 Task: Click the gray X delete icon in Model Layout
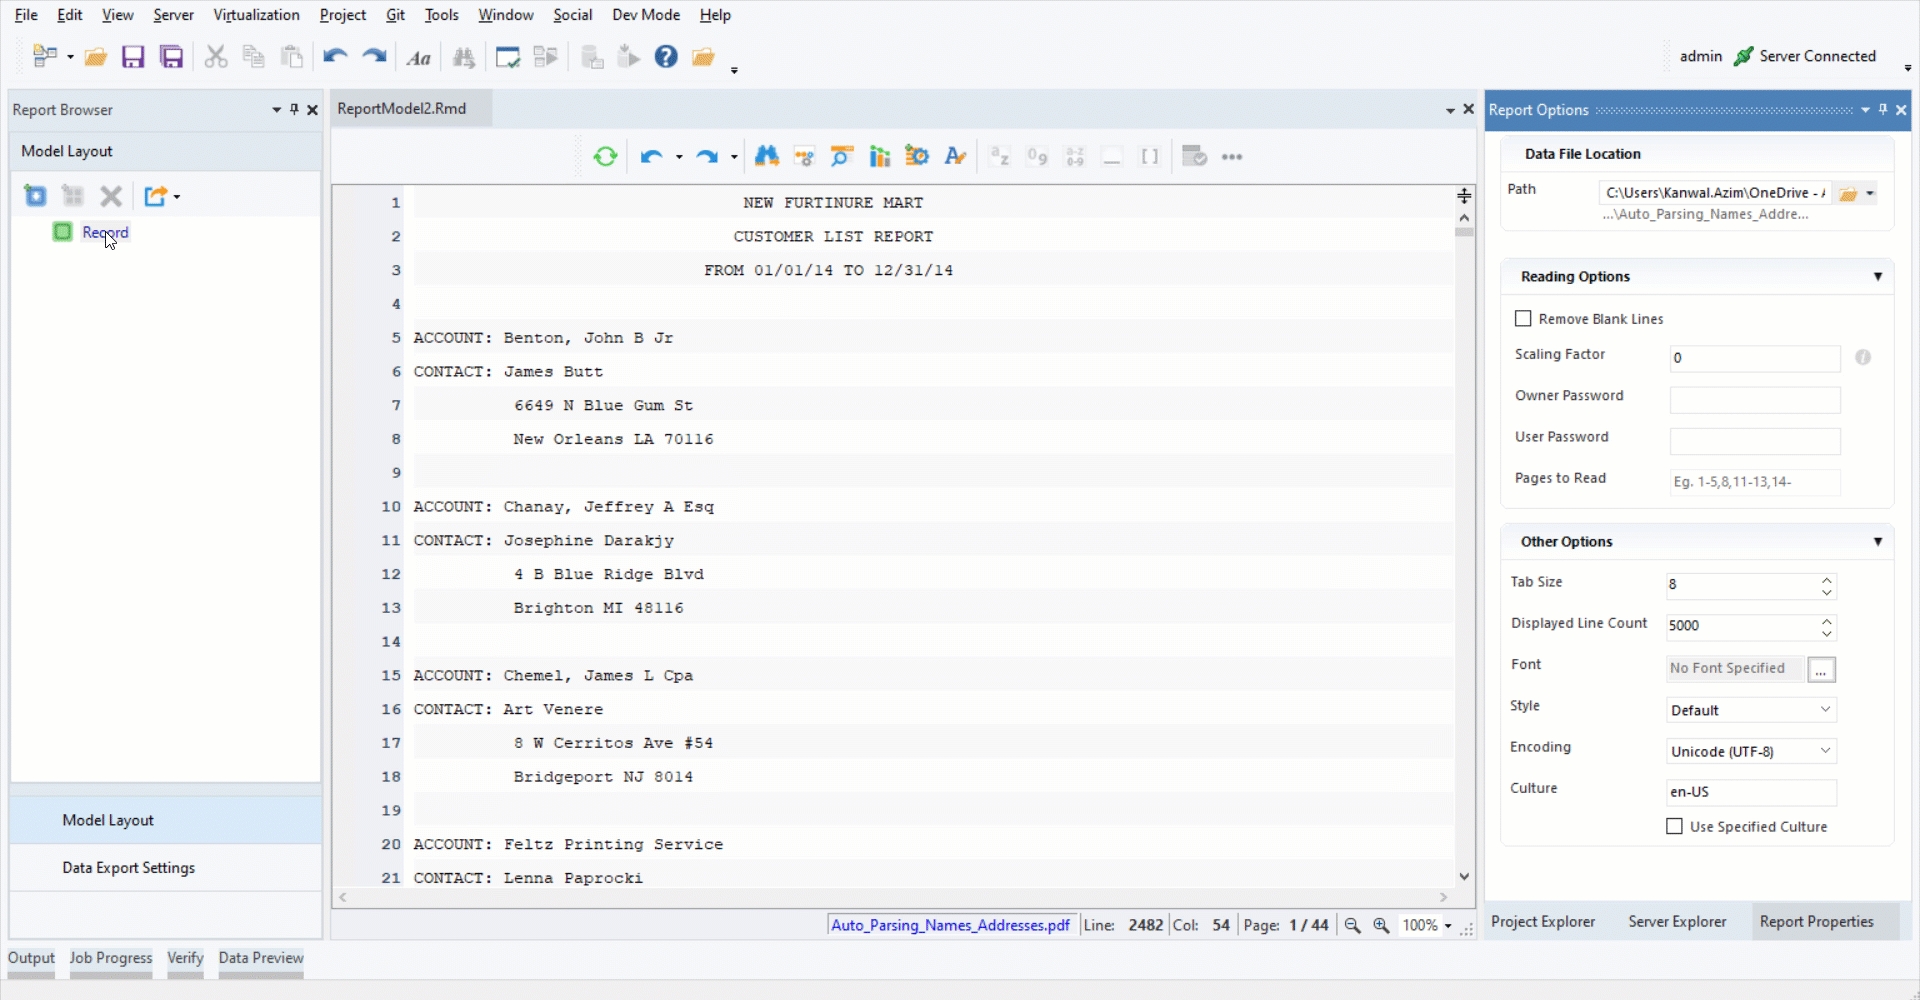click(111, 196)
